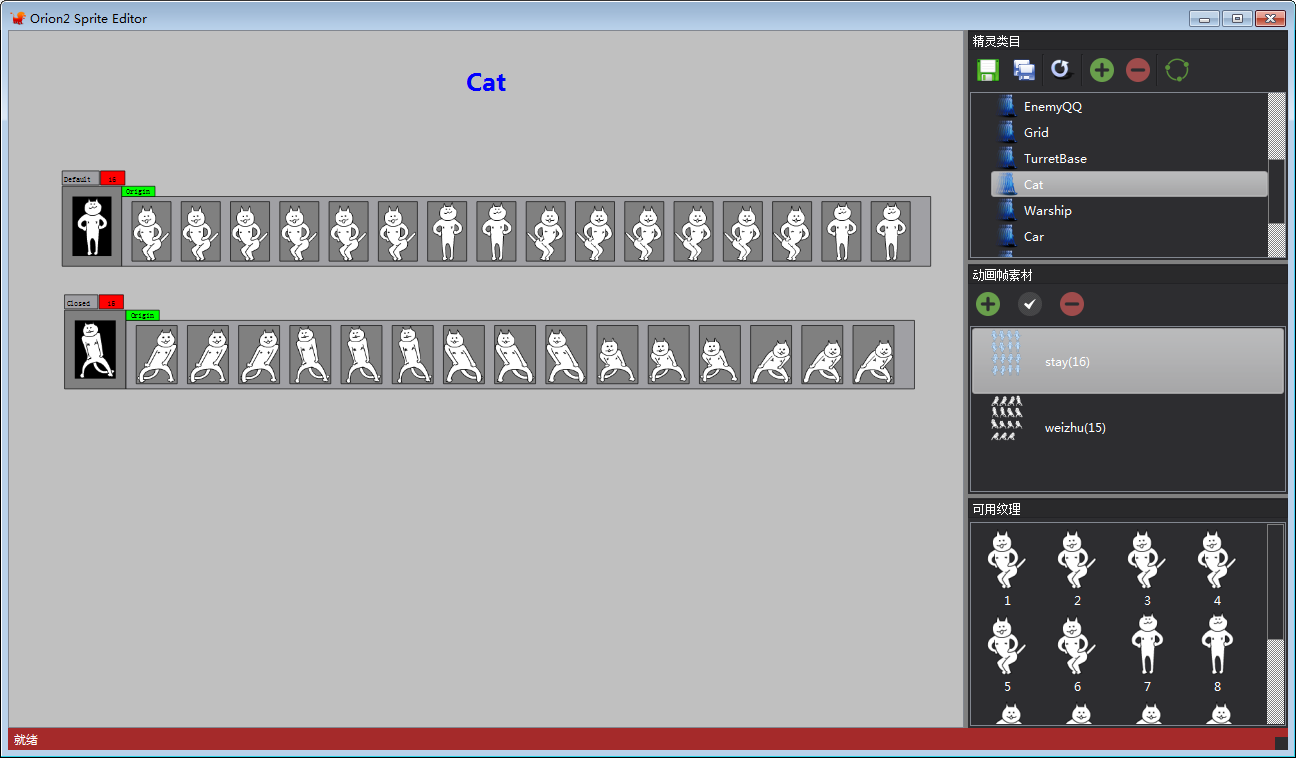
Task: Click the sprite category list scrollbar
Action: click(1276, 175)
